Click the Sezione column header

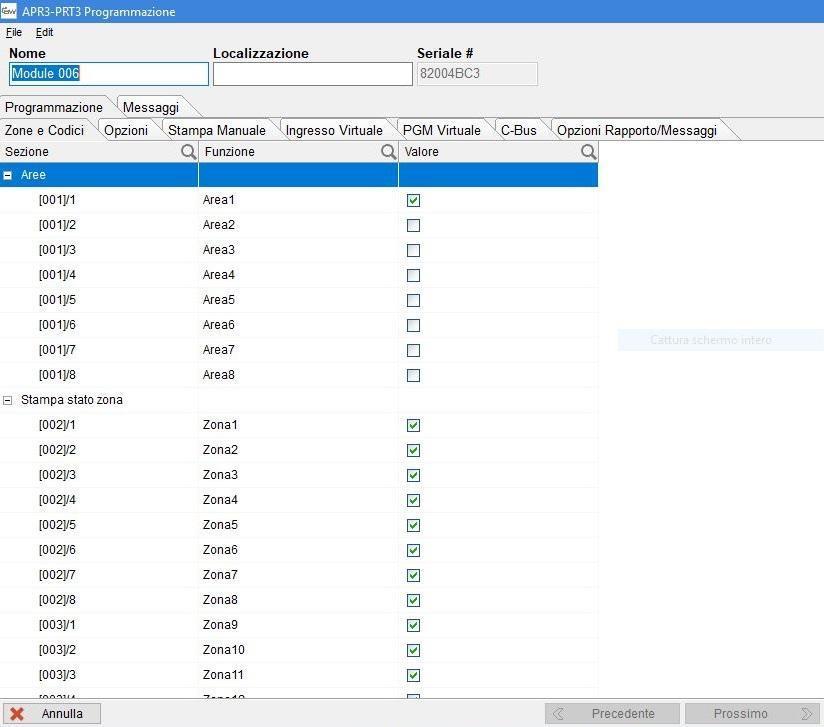99,152
